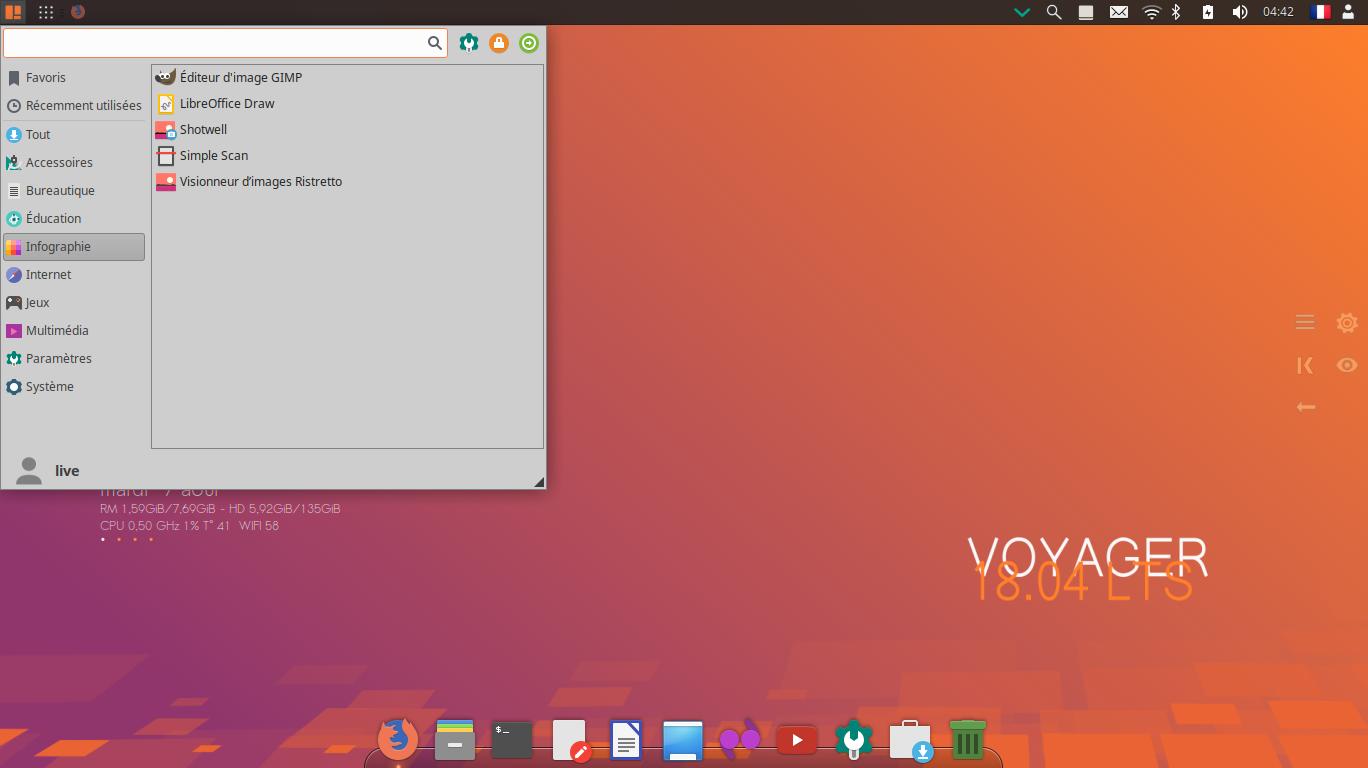Click the skip-back desktop widget icon
1368x768 pixels.
[1305, 365]
